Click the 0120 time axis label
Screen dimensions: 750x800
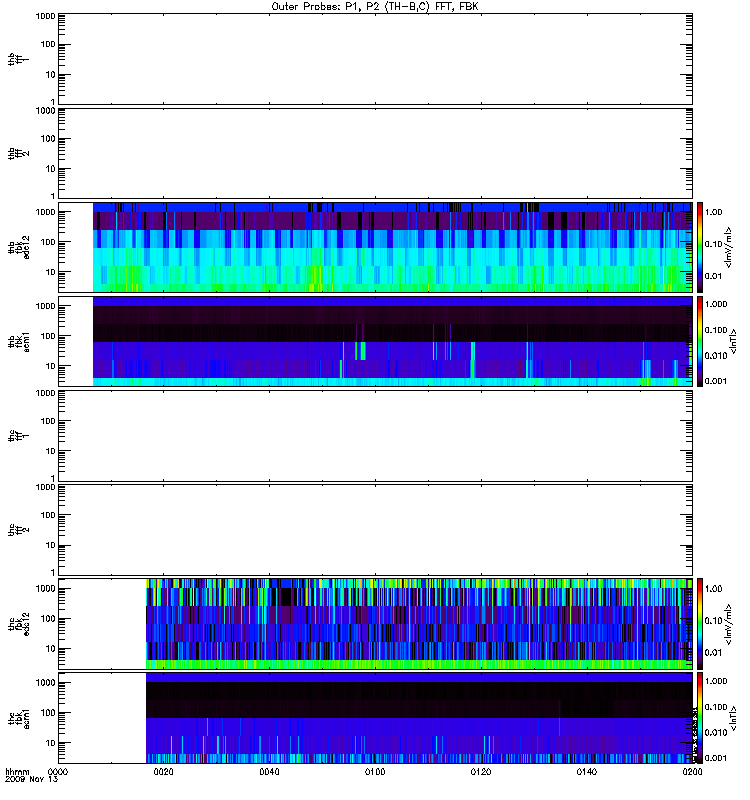[481, 772]
